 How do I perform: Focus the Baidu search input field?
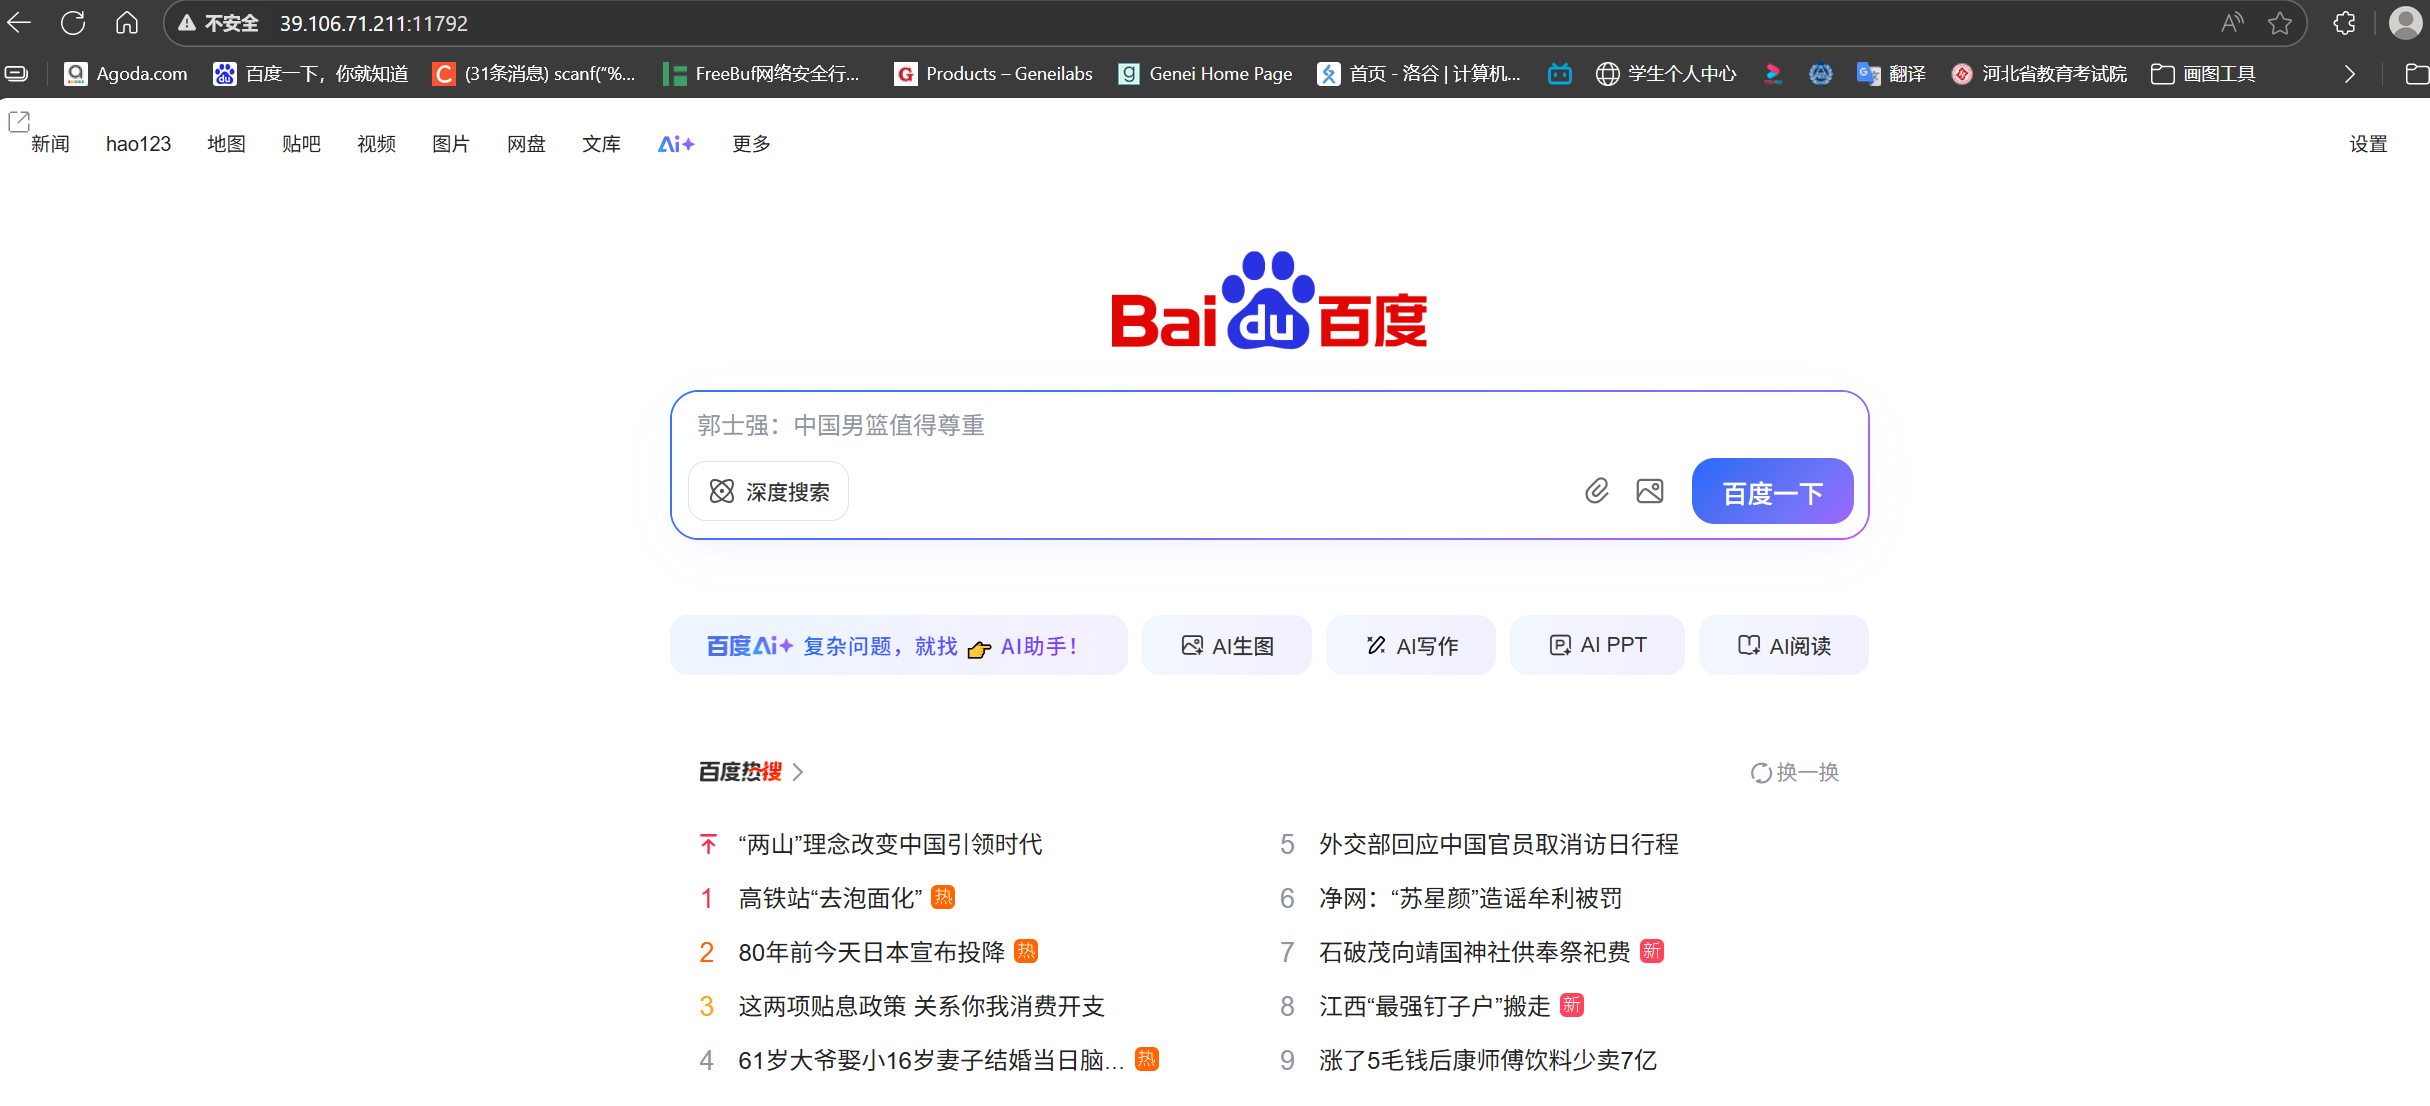tap(1269, 426)
